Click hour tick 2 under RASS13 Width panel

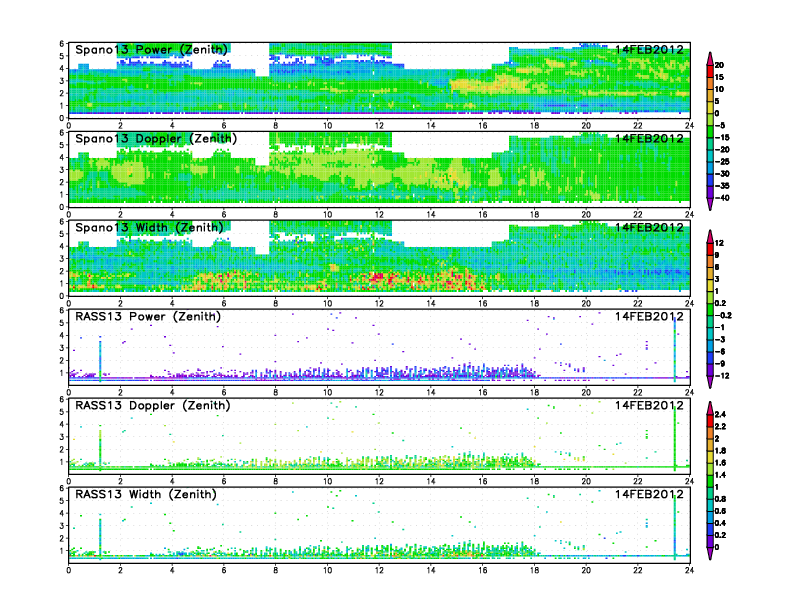click(x=120, y=570)
